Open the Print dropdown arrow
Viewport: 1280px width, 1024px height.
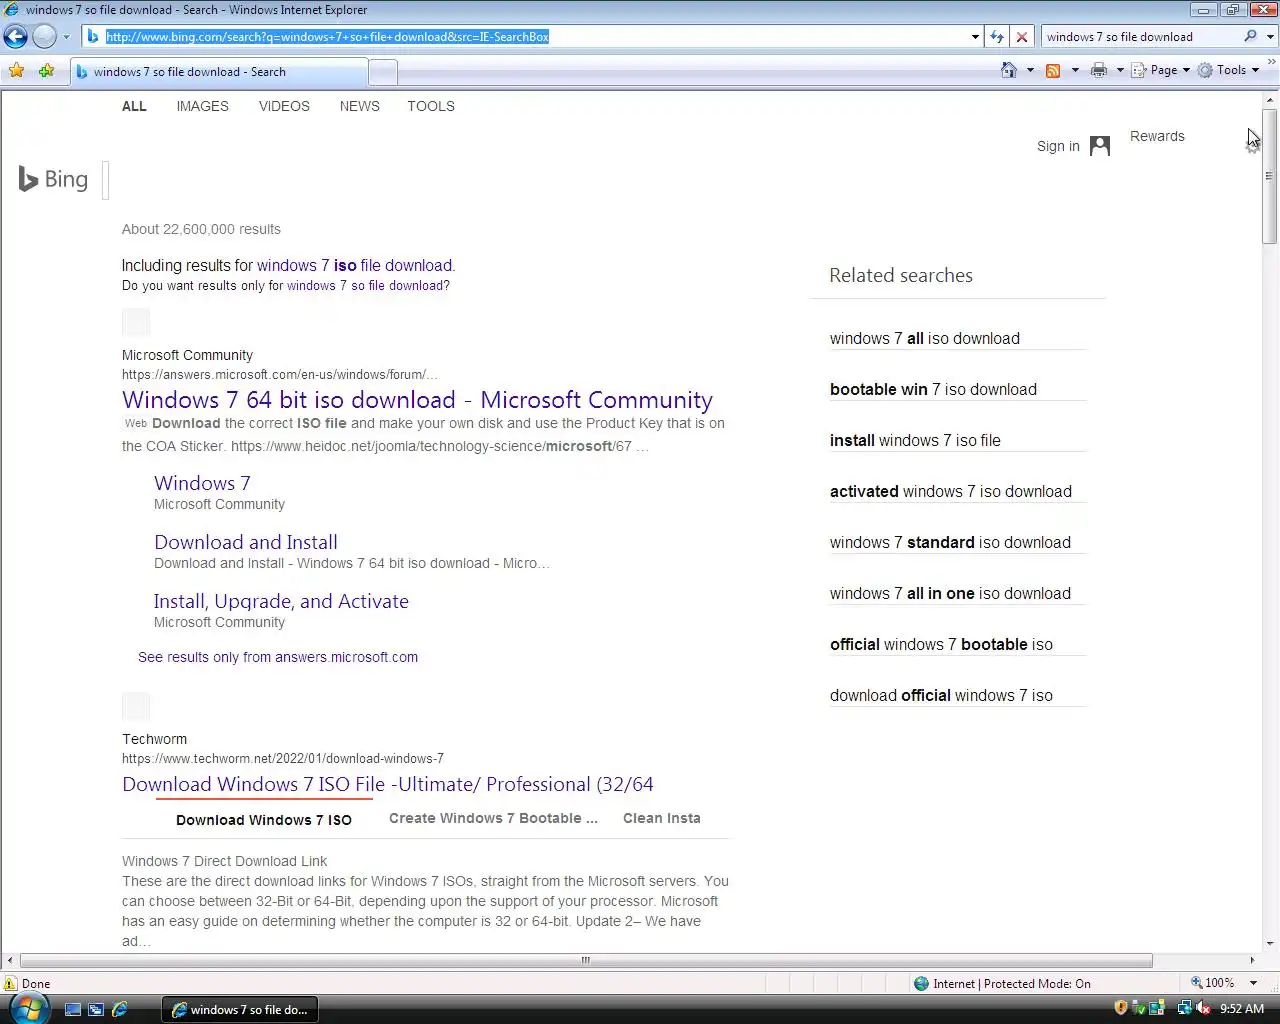pyautogui.click(x=1120, y=70)
